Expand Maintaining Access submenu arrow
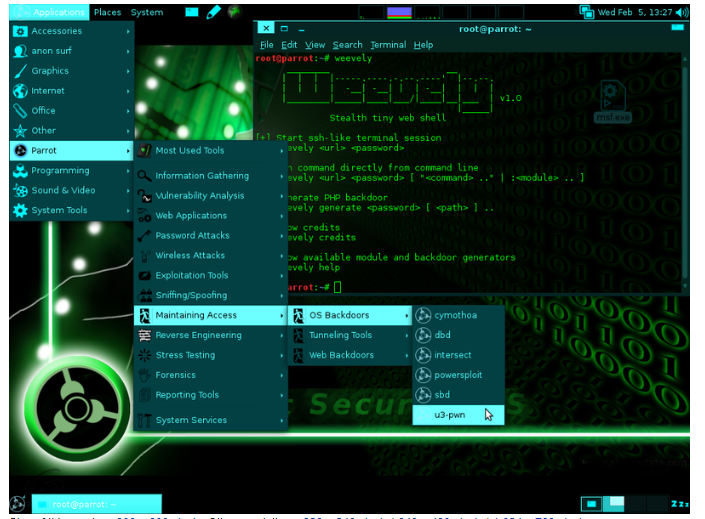This screenshot has width=705, height=519. tap(282, 316)
